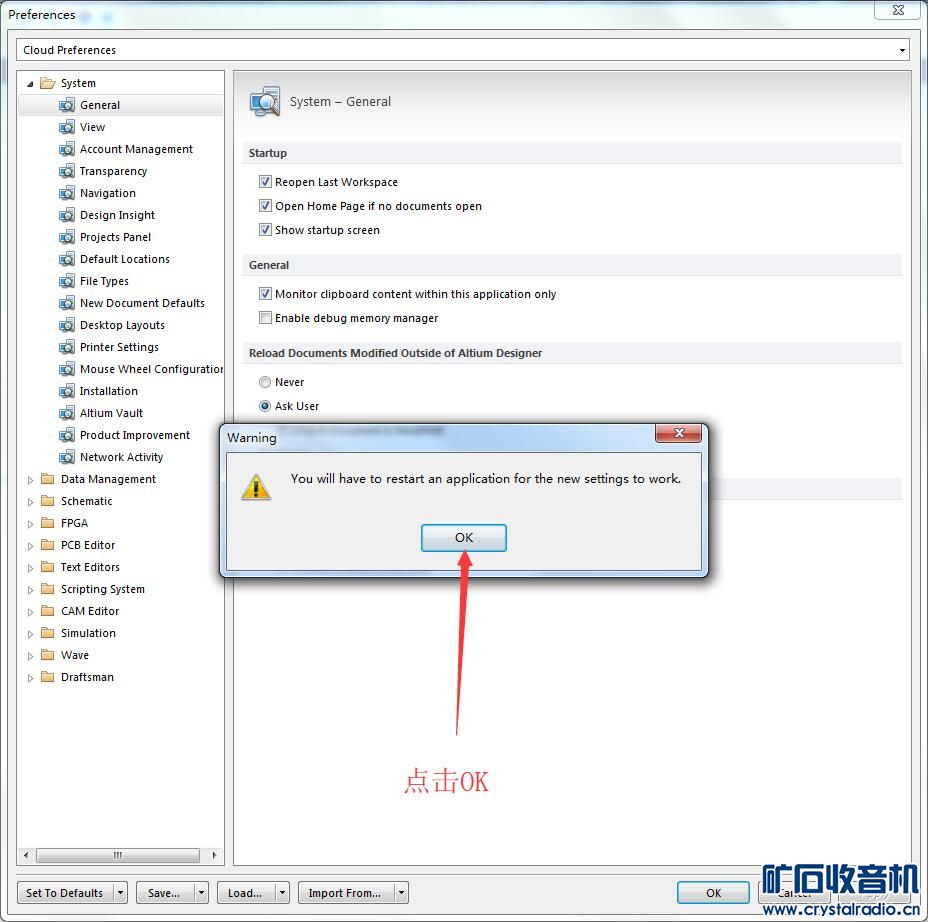Click the PCB Editor folder icon
928x922 pixels.
47,545
